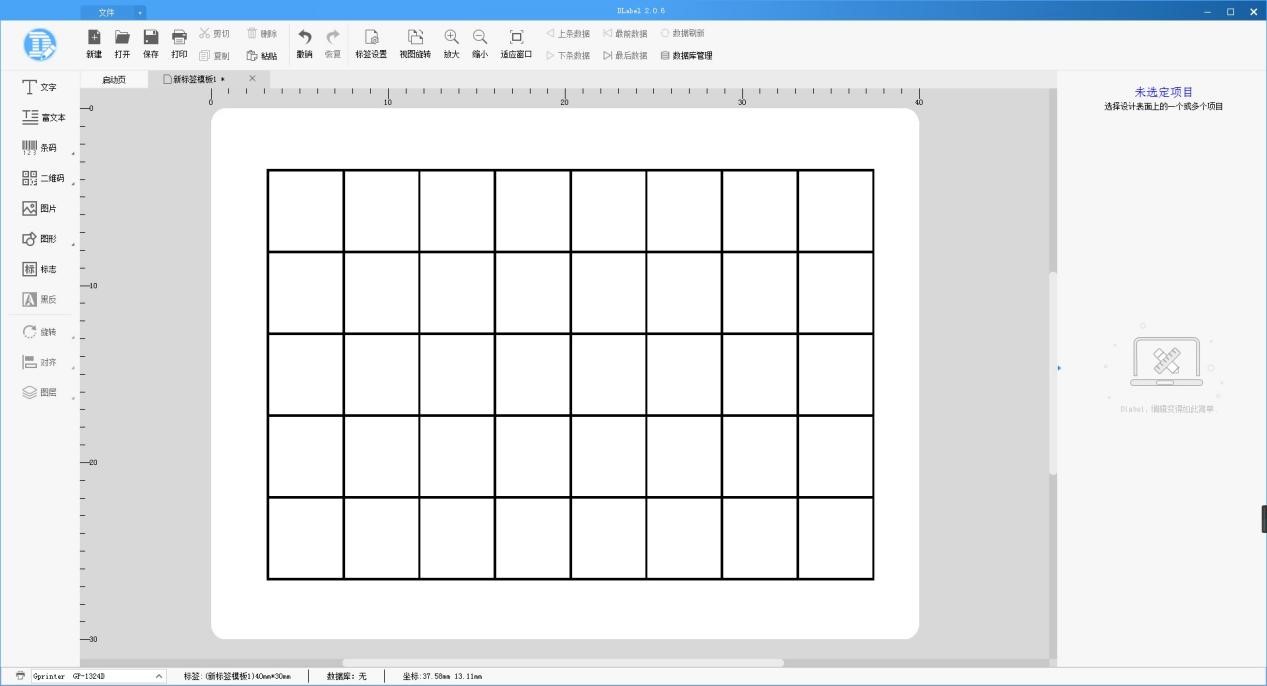1267x686 pixels.
Task: Click status text 标签:(新标签模板1)40mm*30mm
Action: [x=237, y=676]
